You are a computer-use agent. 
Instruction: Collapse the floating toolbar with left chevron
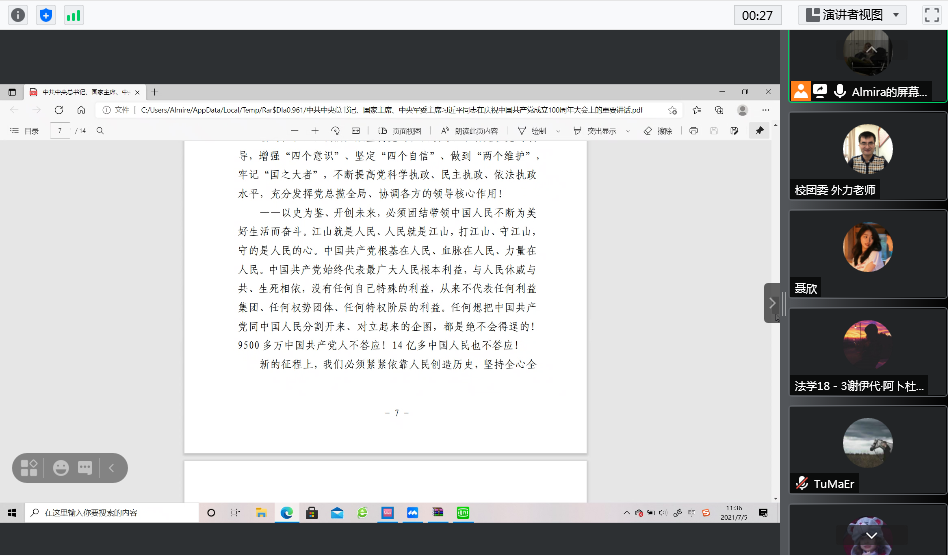tap(112, 468)
